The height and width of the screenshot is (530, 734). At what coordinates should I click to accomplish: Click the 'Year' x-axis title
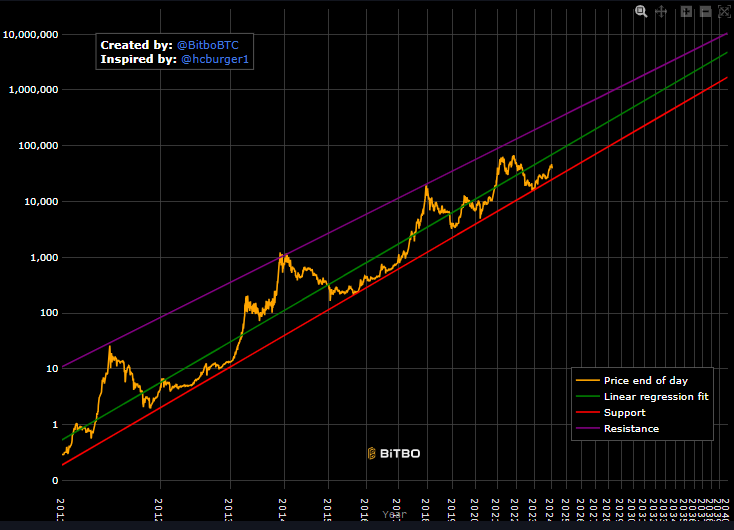[394, 515]
